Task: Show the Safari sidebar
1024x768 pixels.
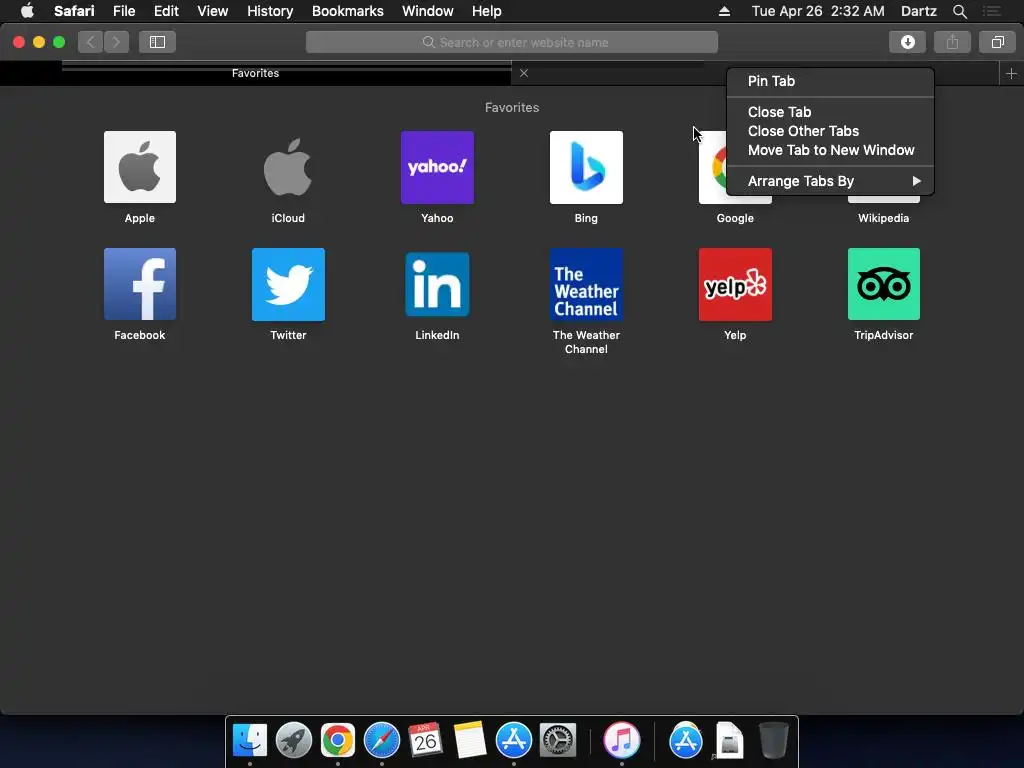Action: (157, 42)
